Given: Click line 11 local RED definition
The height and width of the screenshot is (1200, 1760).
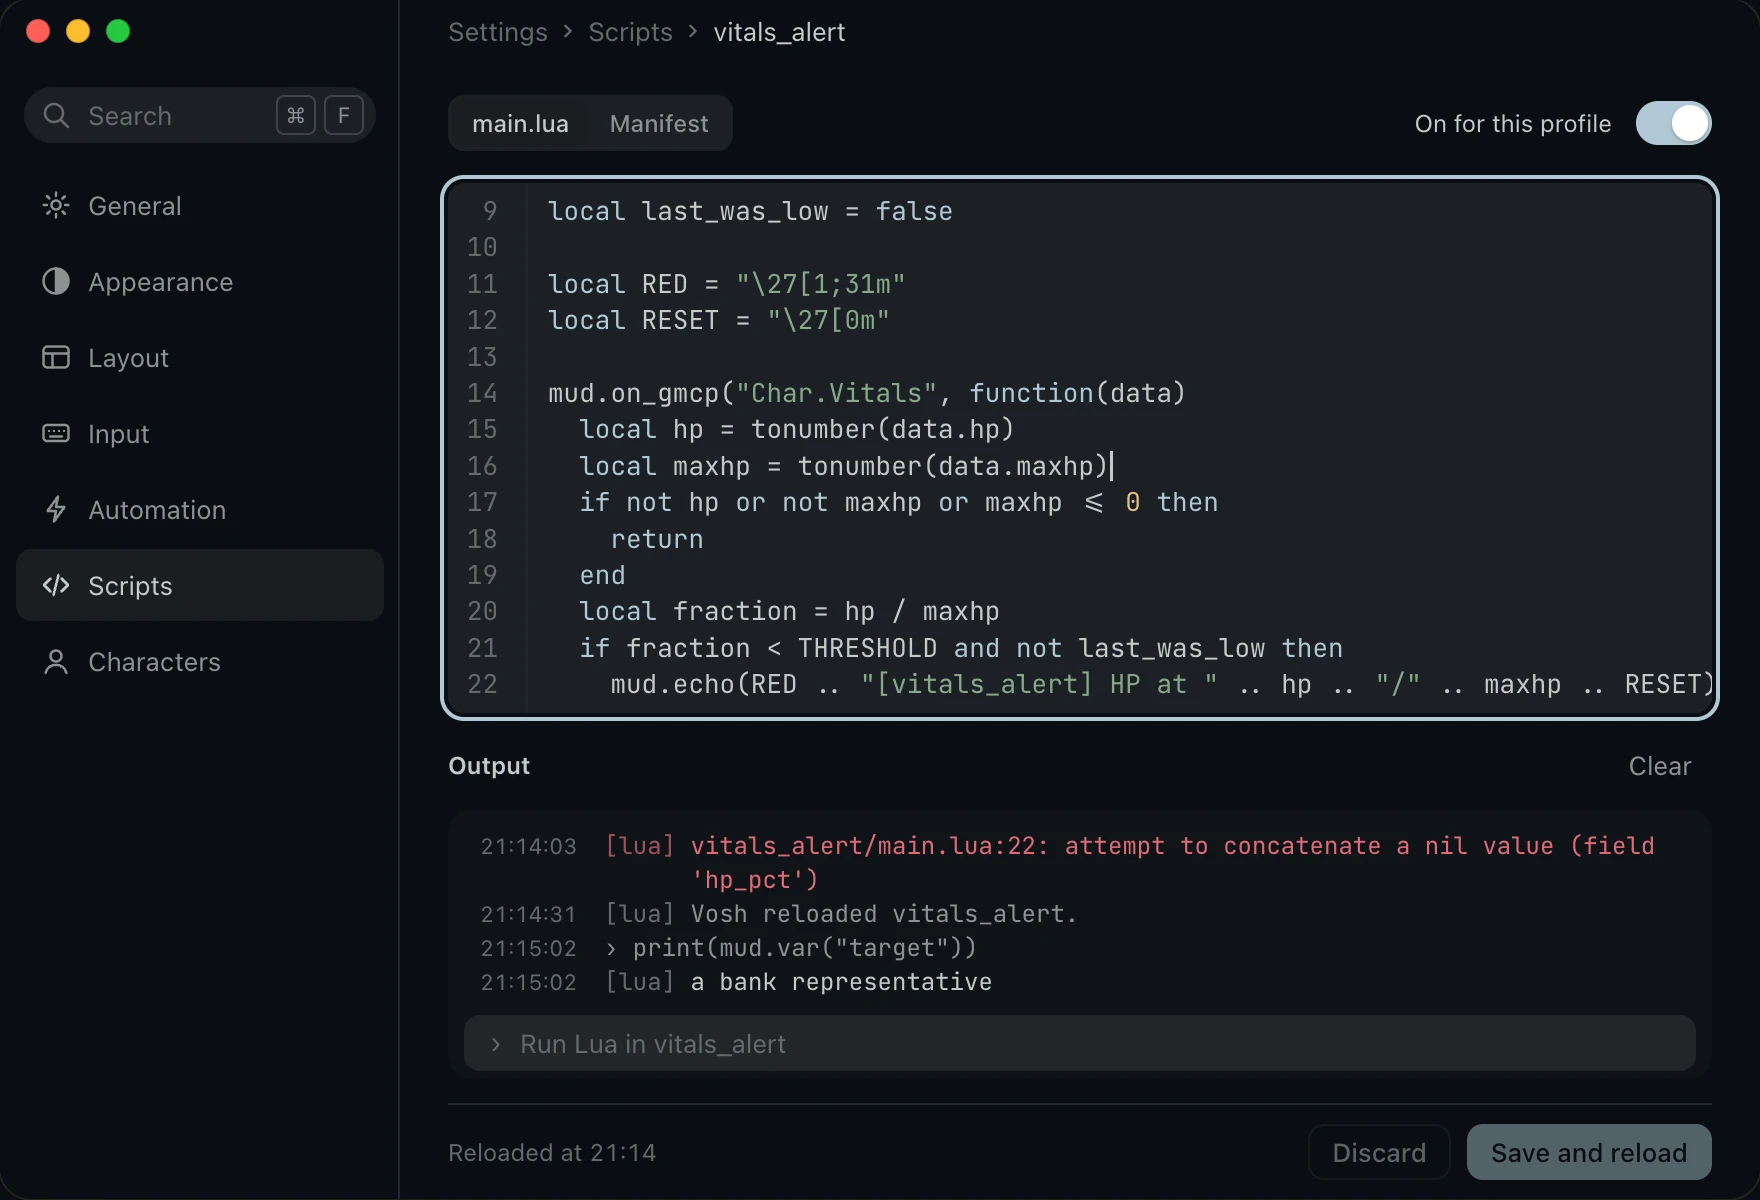Looking at the screenshot, I should pyautogui.click(x=726, y=284).
